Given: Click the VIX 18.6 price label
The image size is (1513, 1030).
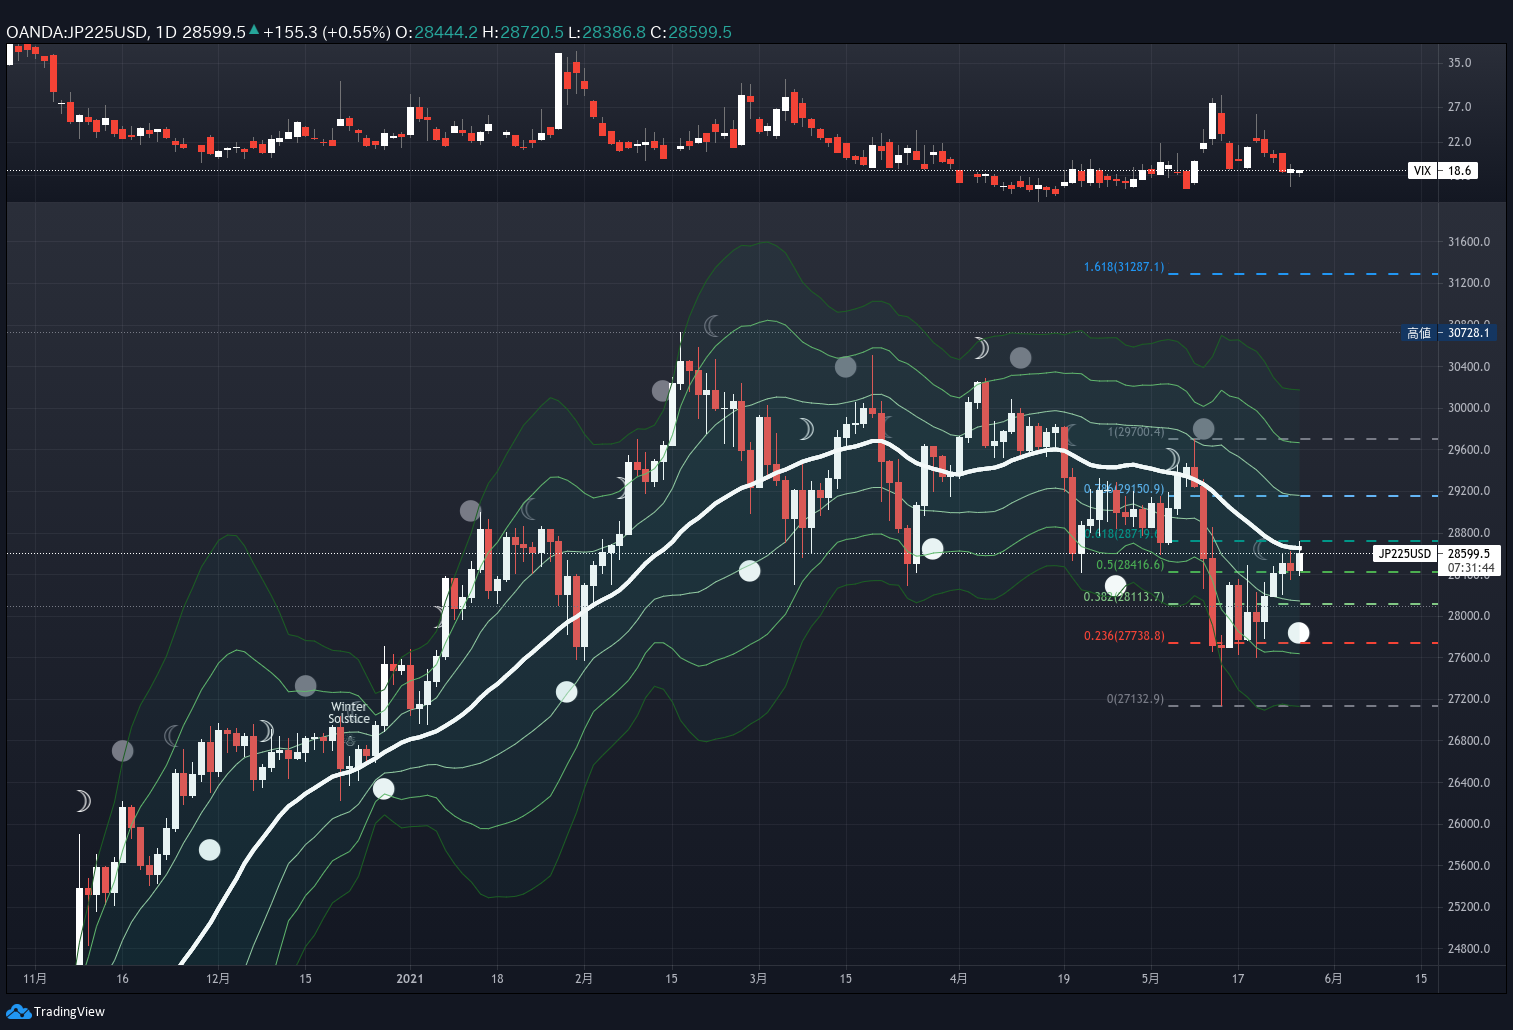Looking at the screenshot, I should [x=1442, y=171].
